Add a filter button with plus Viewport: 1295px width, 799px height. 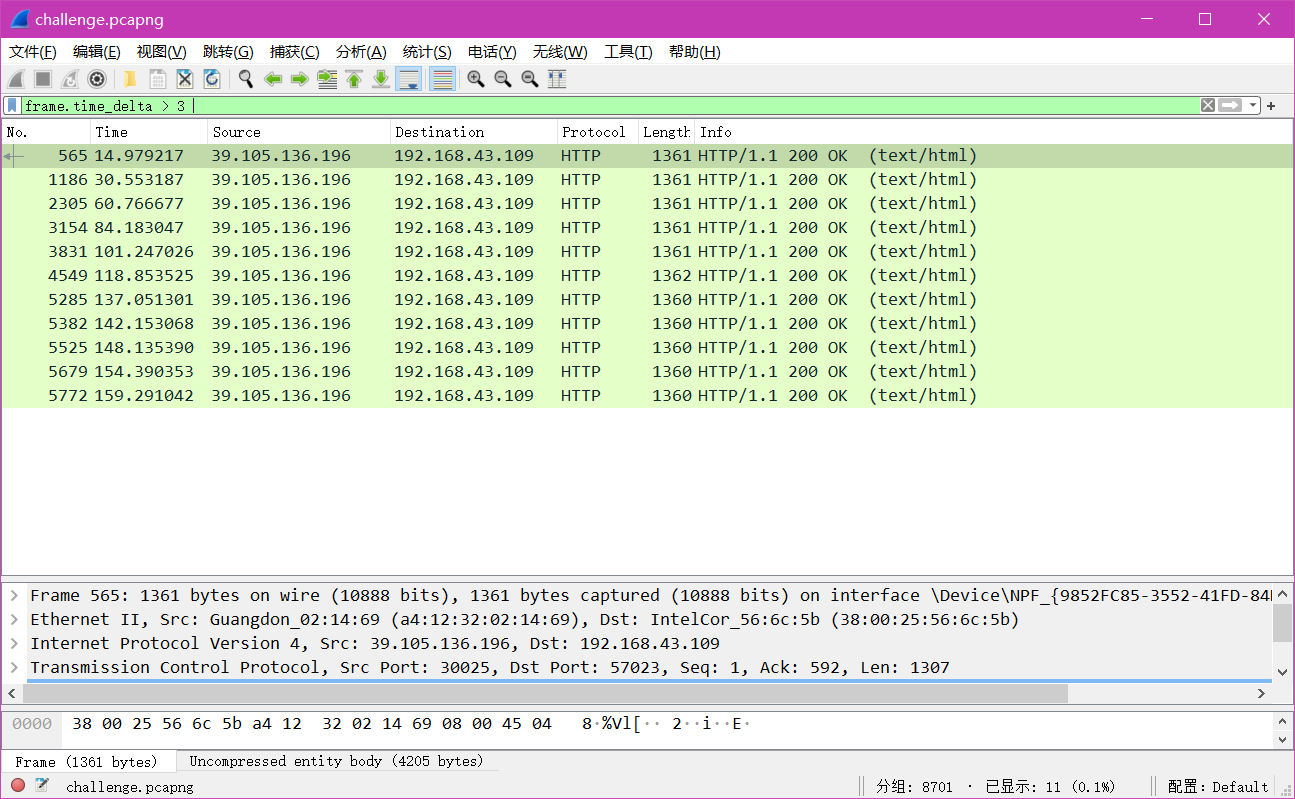tap(1272, 106)
